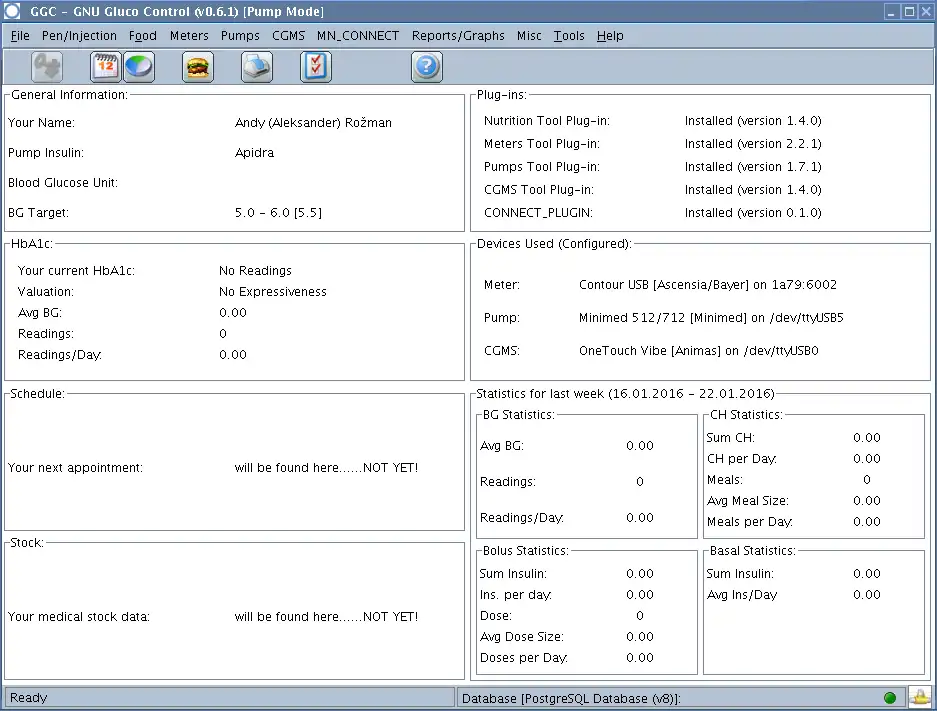
Task: Click the 'Apidra' pump insulin value
Action: click(x=254, y=153)
